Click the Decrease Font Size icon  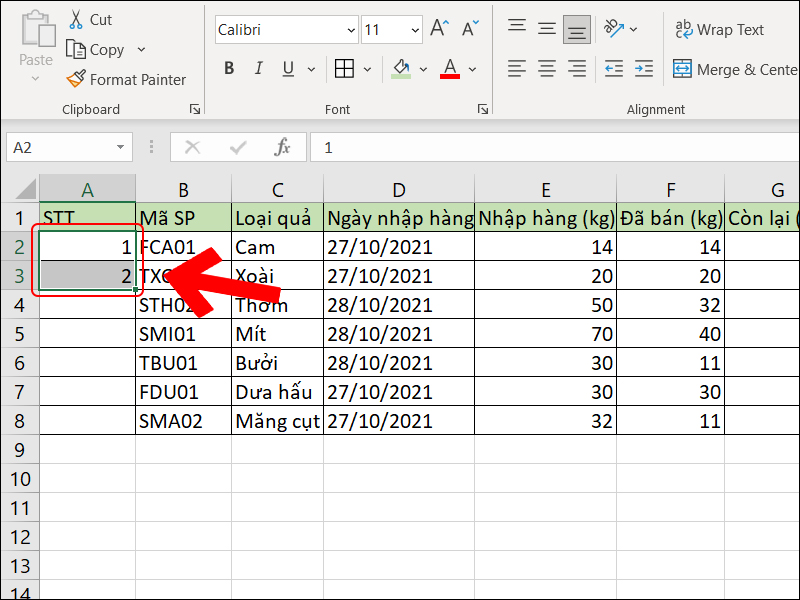tap(468, 29)
